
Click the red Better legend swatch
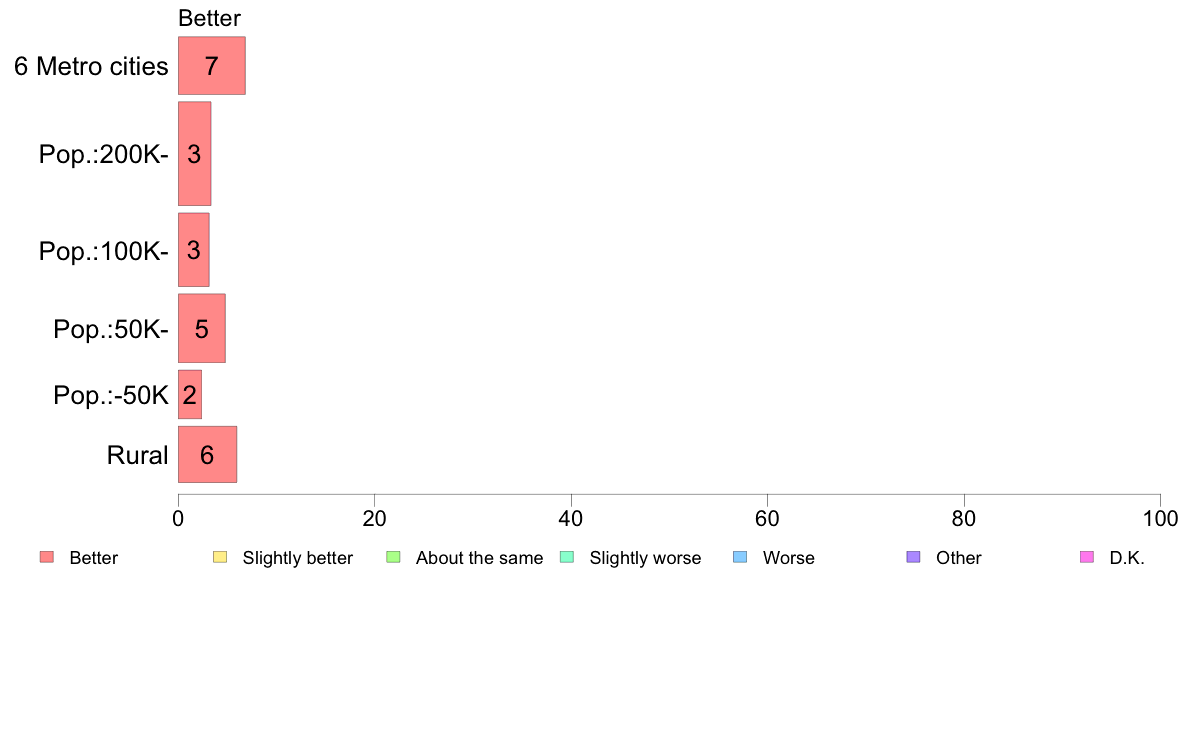47,557
